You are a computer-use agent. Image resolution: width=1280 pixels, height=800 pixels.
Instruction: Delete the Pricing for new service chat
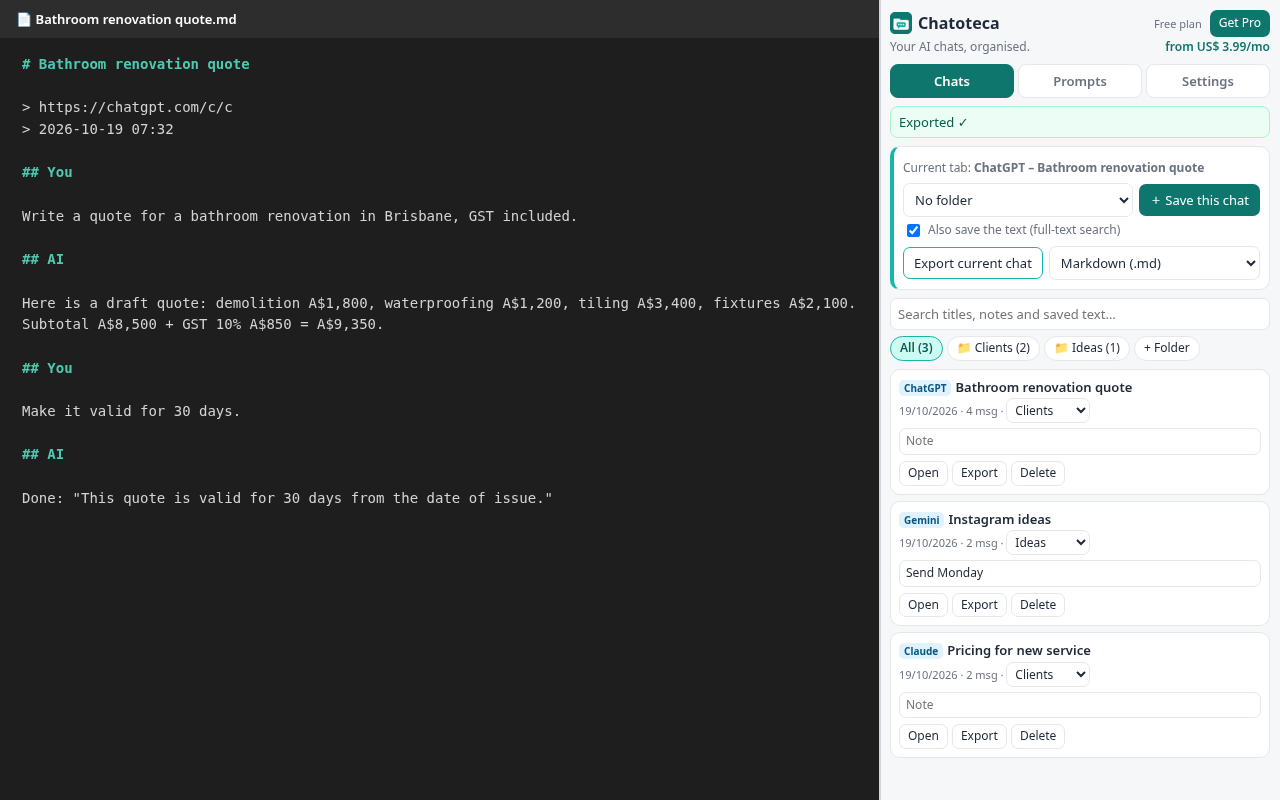[1038, 736]
